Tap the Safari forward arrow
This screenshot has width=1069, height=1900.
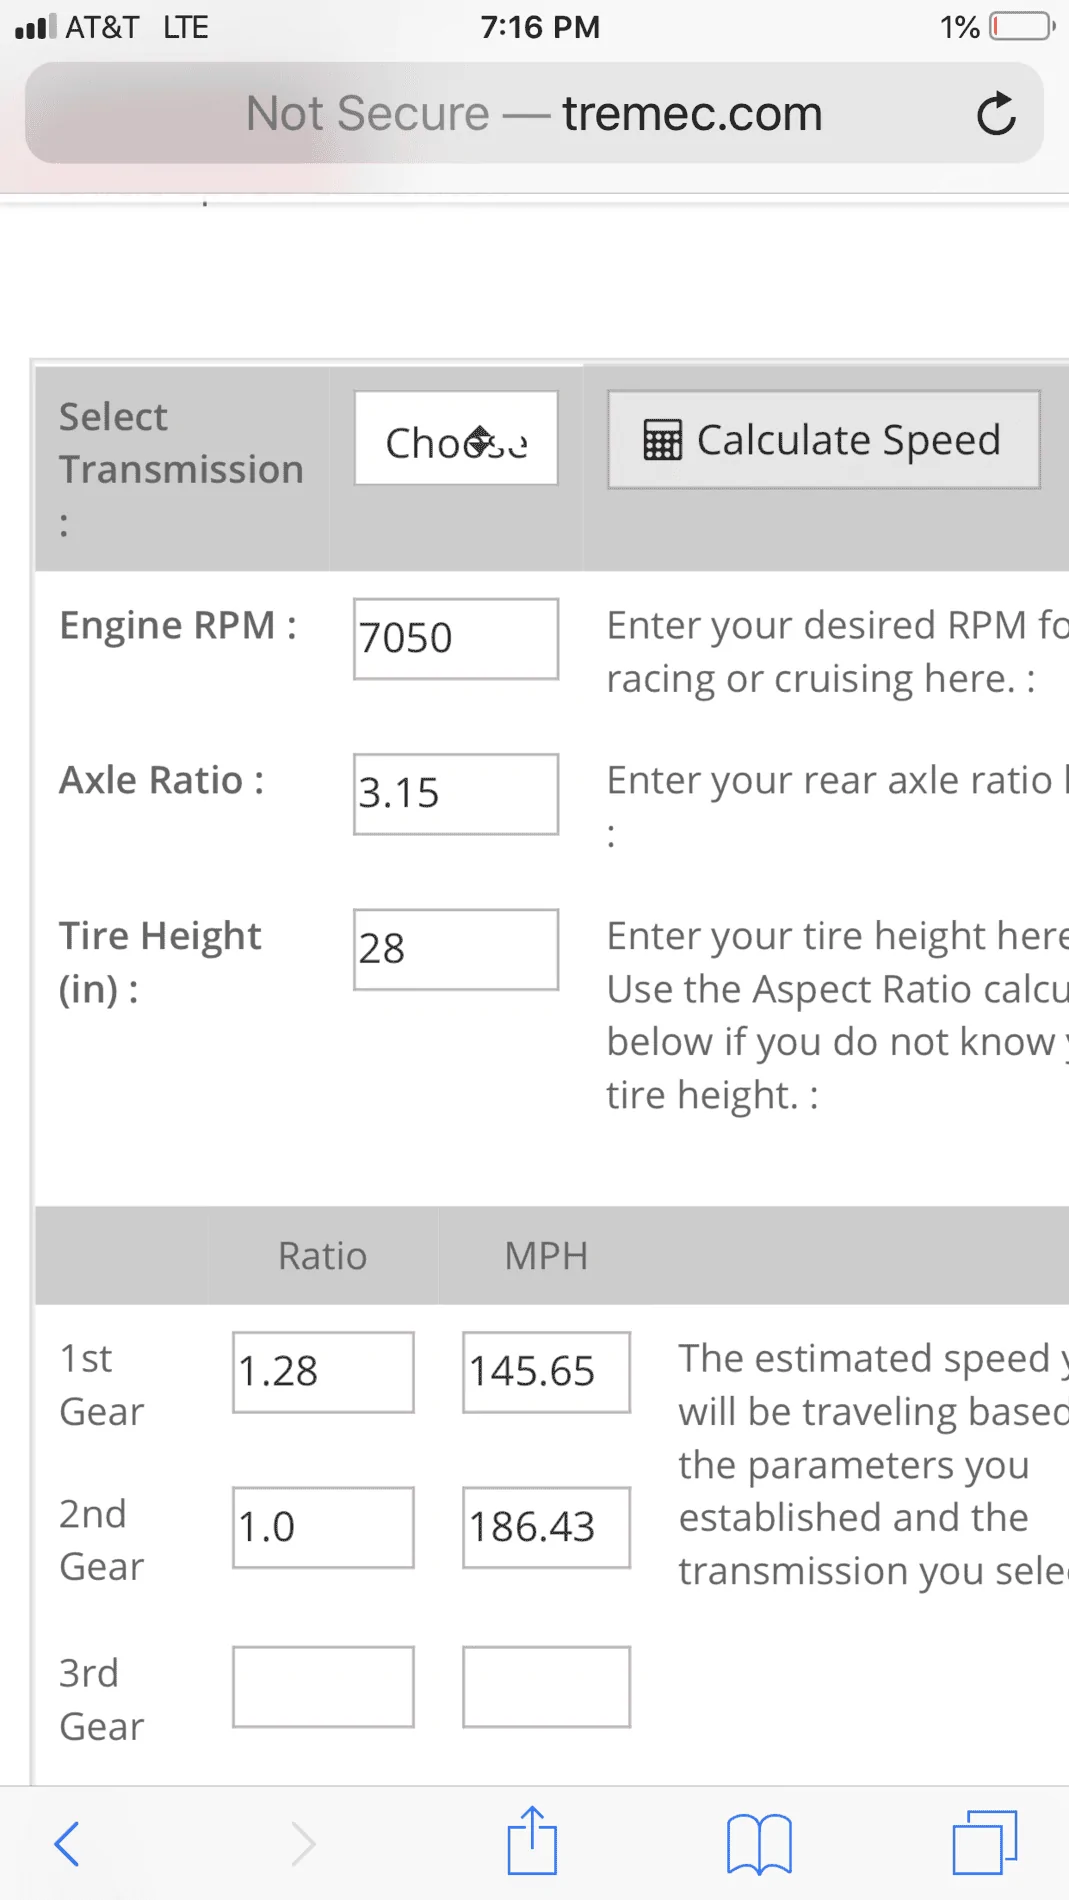click(x=304, y=1844)
